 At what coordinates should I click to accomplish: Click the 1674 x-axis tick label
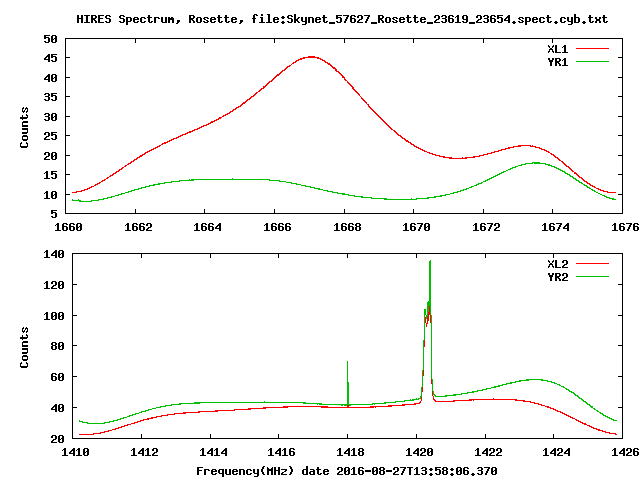point(555,227)
